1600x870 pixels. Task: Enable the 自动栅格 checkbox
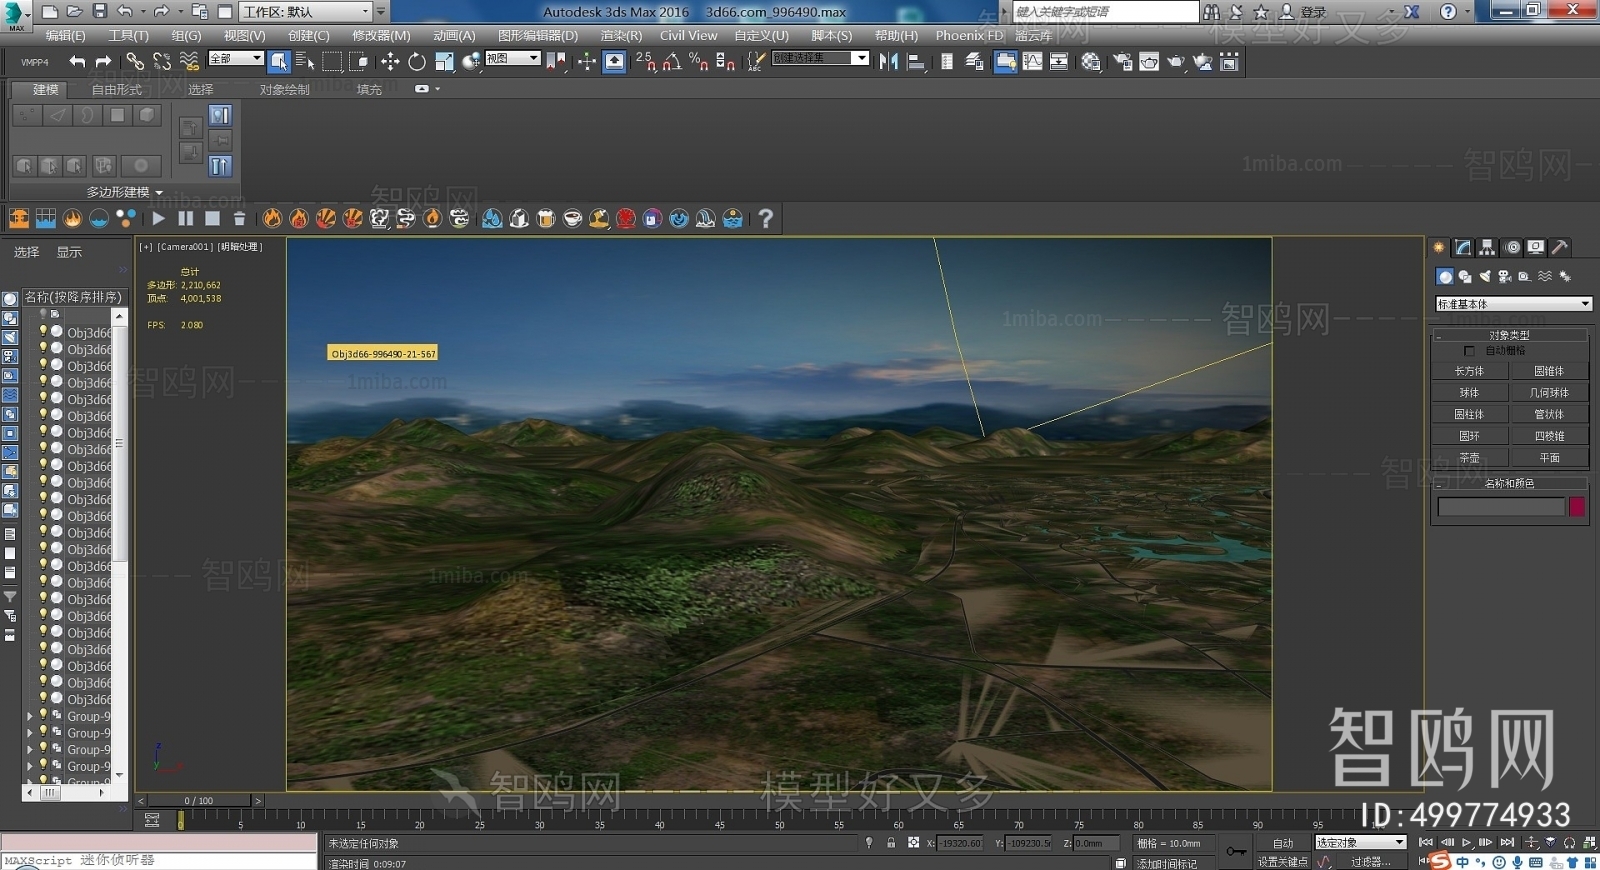(x=1469, y=351)
